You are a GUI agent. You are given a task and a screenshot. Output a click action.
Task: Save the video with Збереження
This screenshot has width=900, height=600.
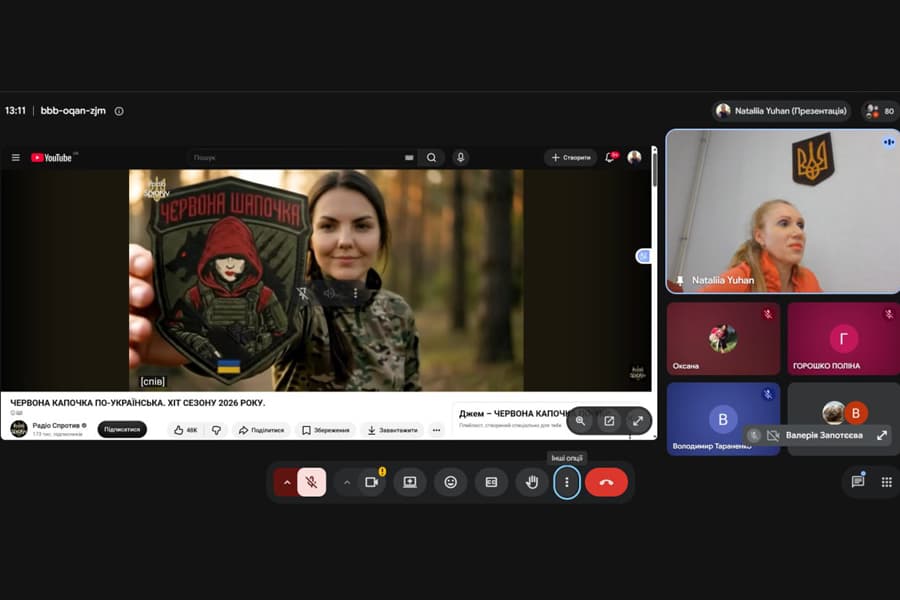tap(325, 430)
